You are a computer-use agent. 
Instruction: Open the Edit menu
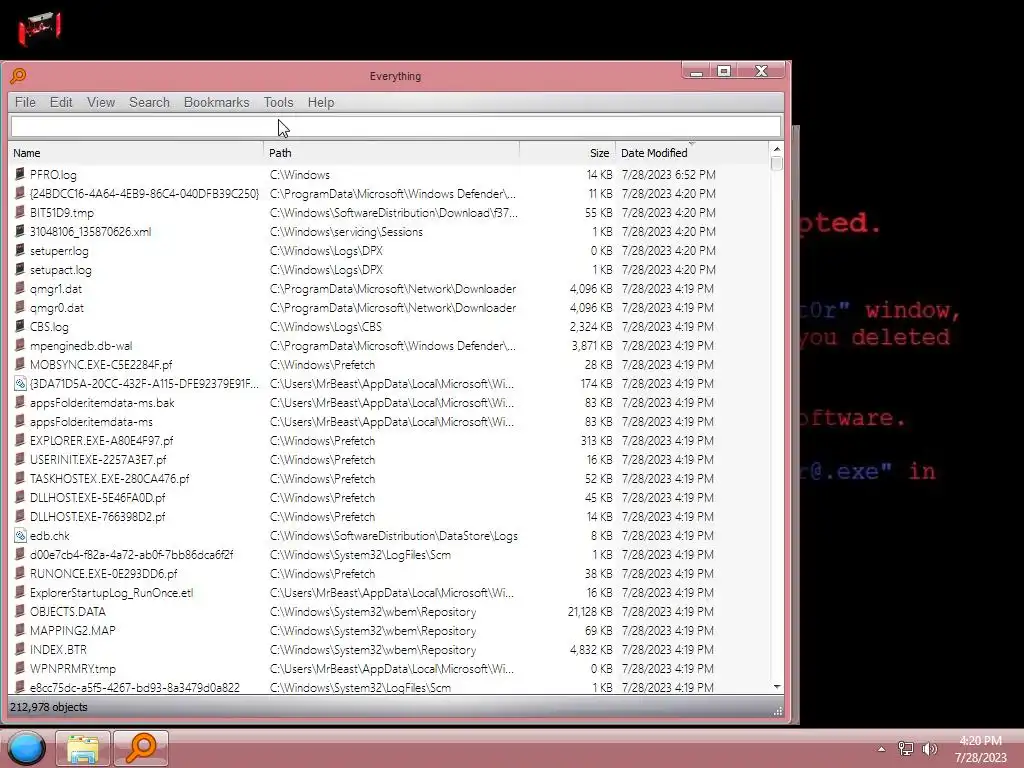(61, 103)
